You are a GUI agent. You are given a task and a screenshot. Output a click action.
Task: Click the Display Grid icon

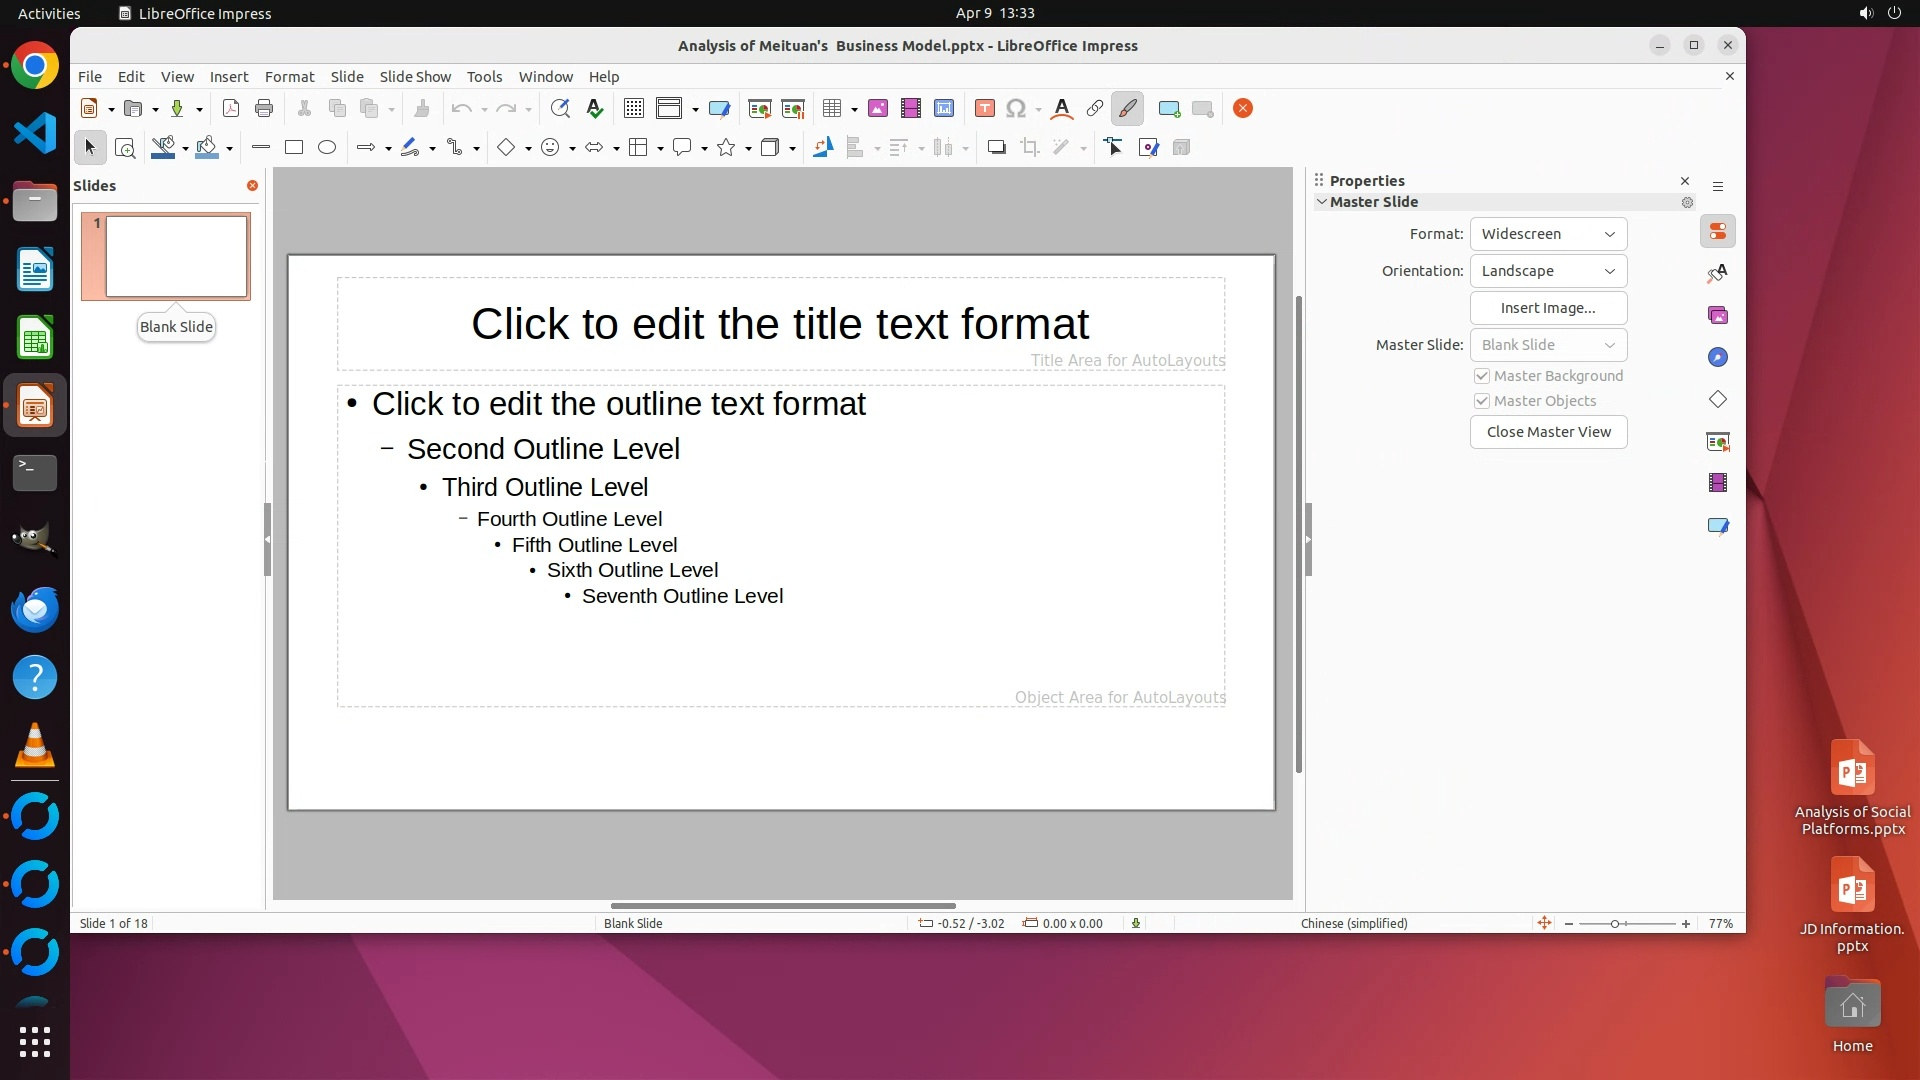(x=634, y=109)
